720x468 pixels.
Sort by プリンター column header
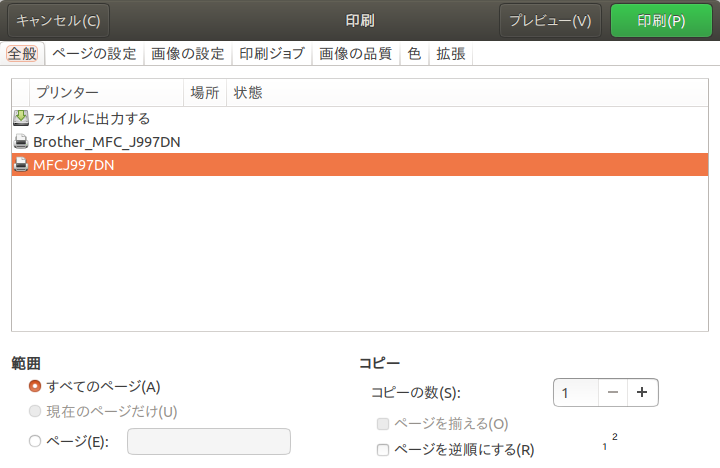(x=107, y=93)
